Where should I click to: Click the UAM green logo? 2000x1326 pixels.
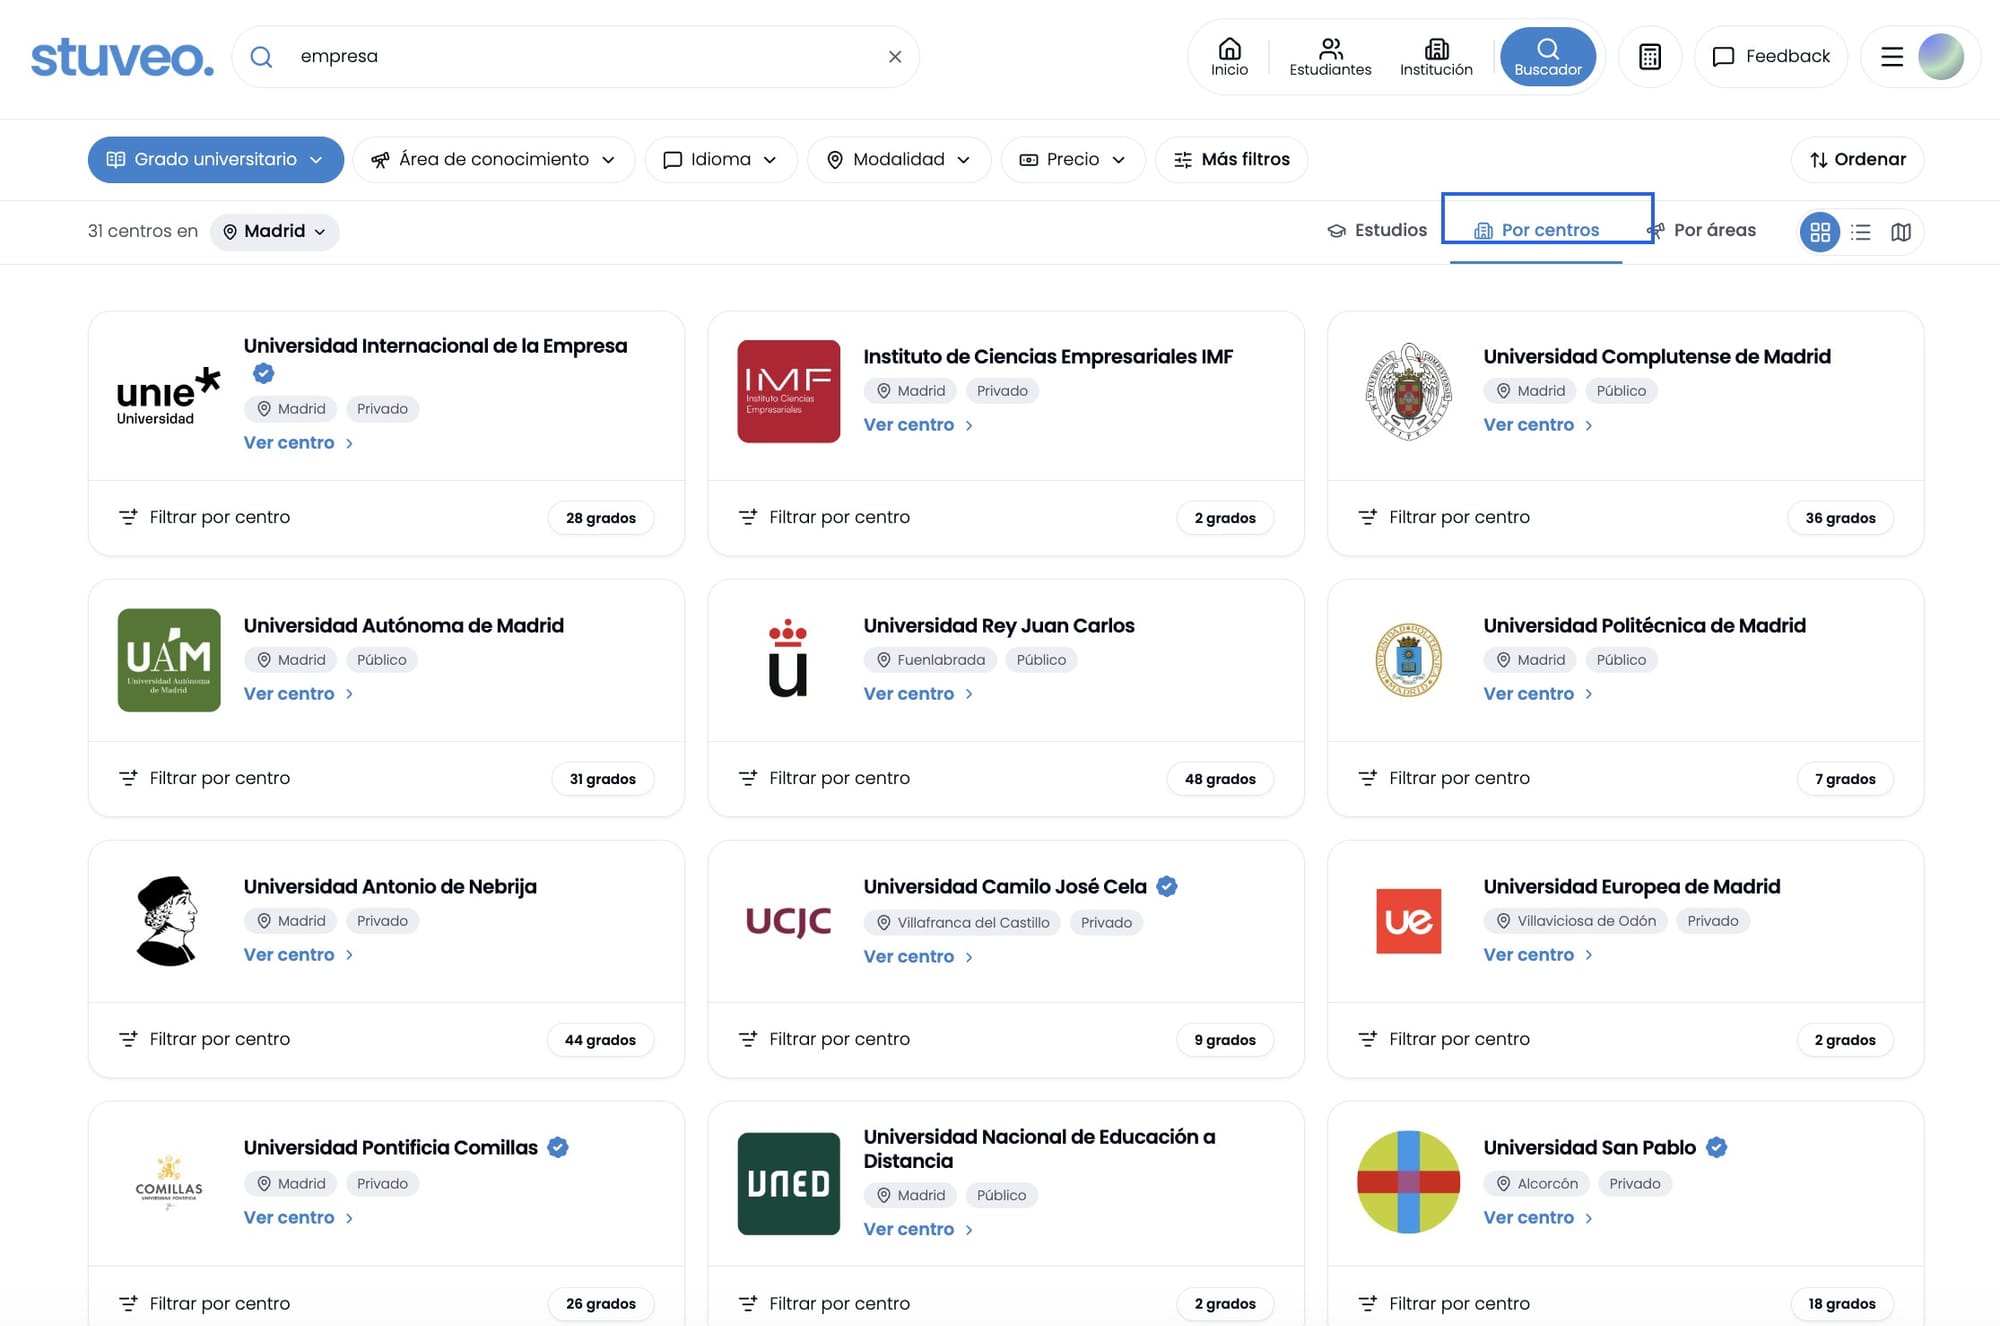pos(169,660)
